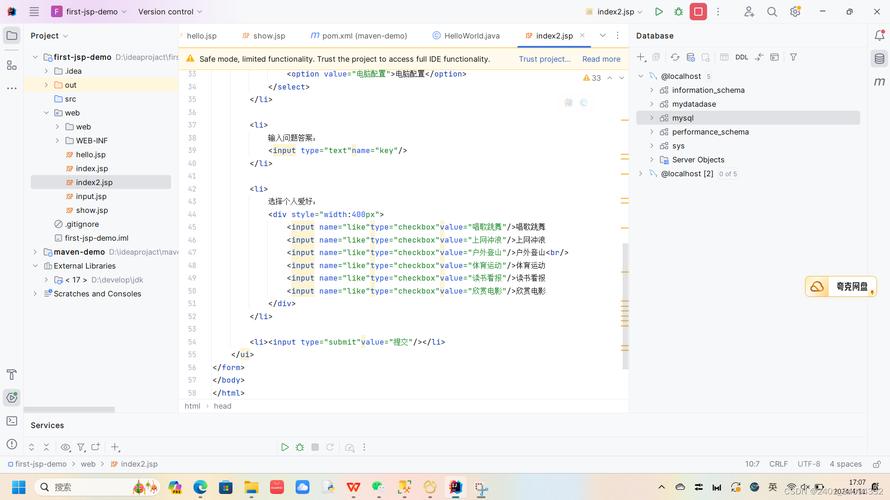
Task: Click the filter funnel icon in Services toolbar
Action: click(x=81, y=447)
